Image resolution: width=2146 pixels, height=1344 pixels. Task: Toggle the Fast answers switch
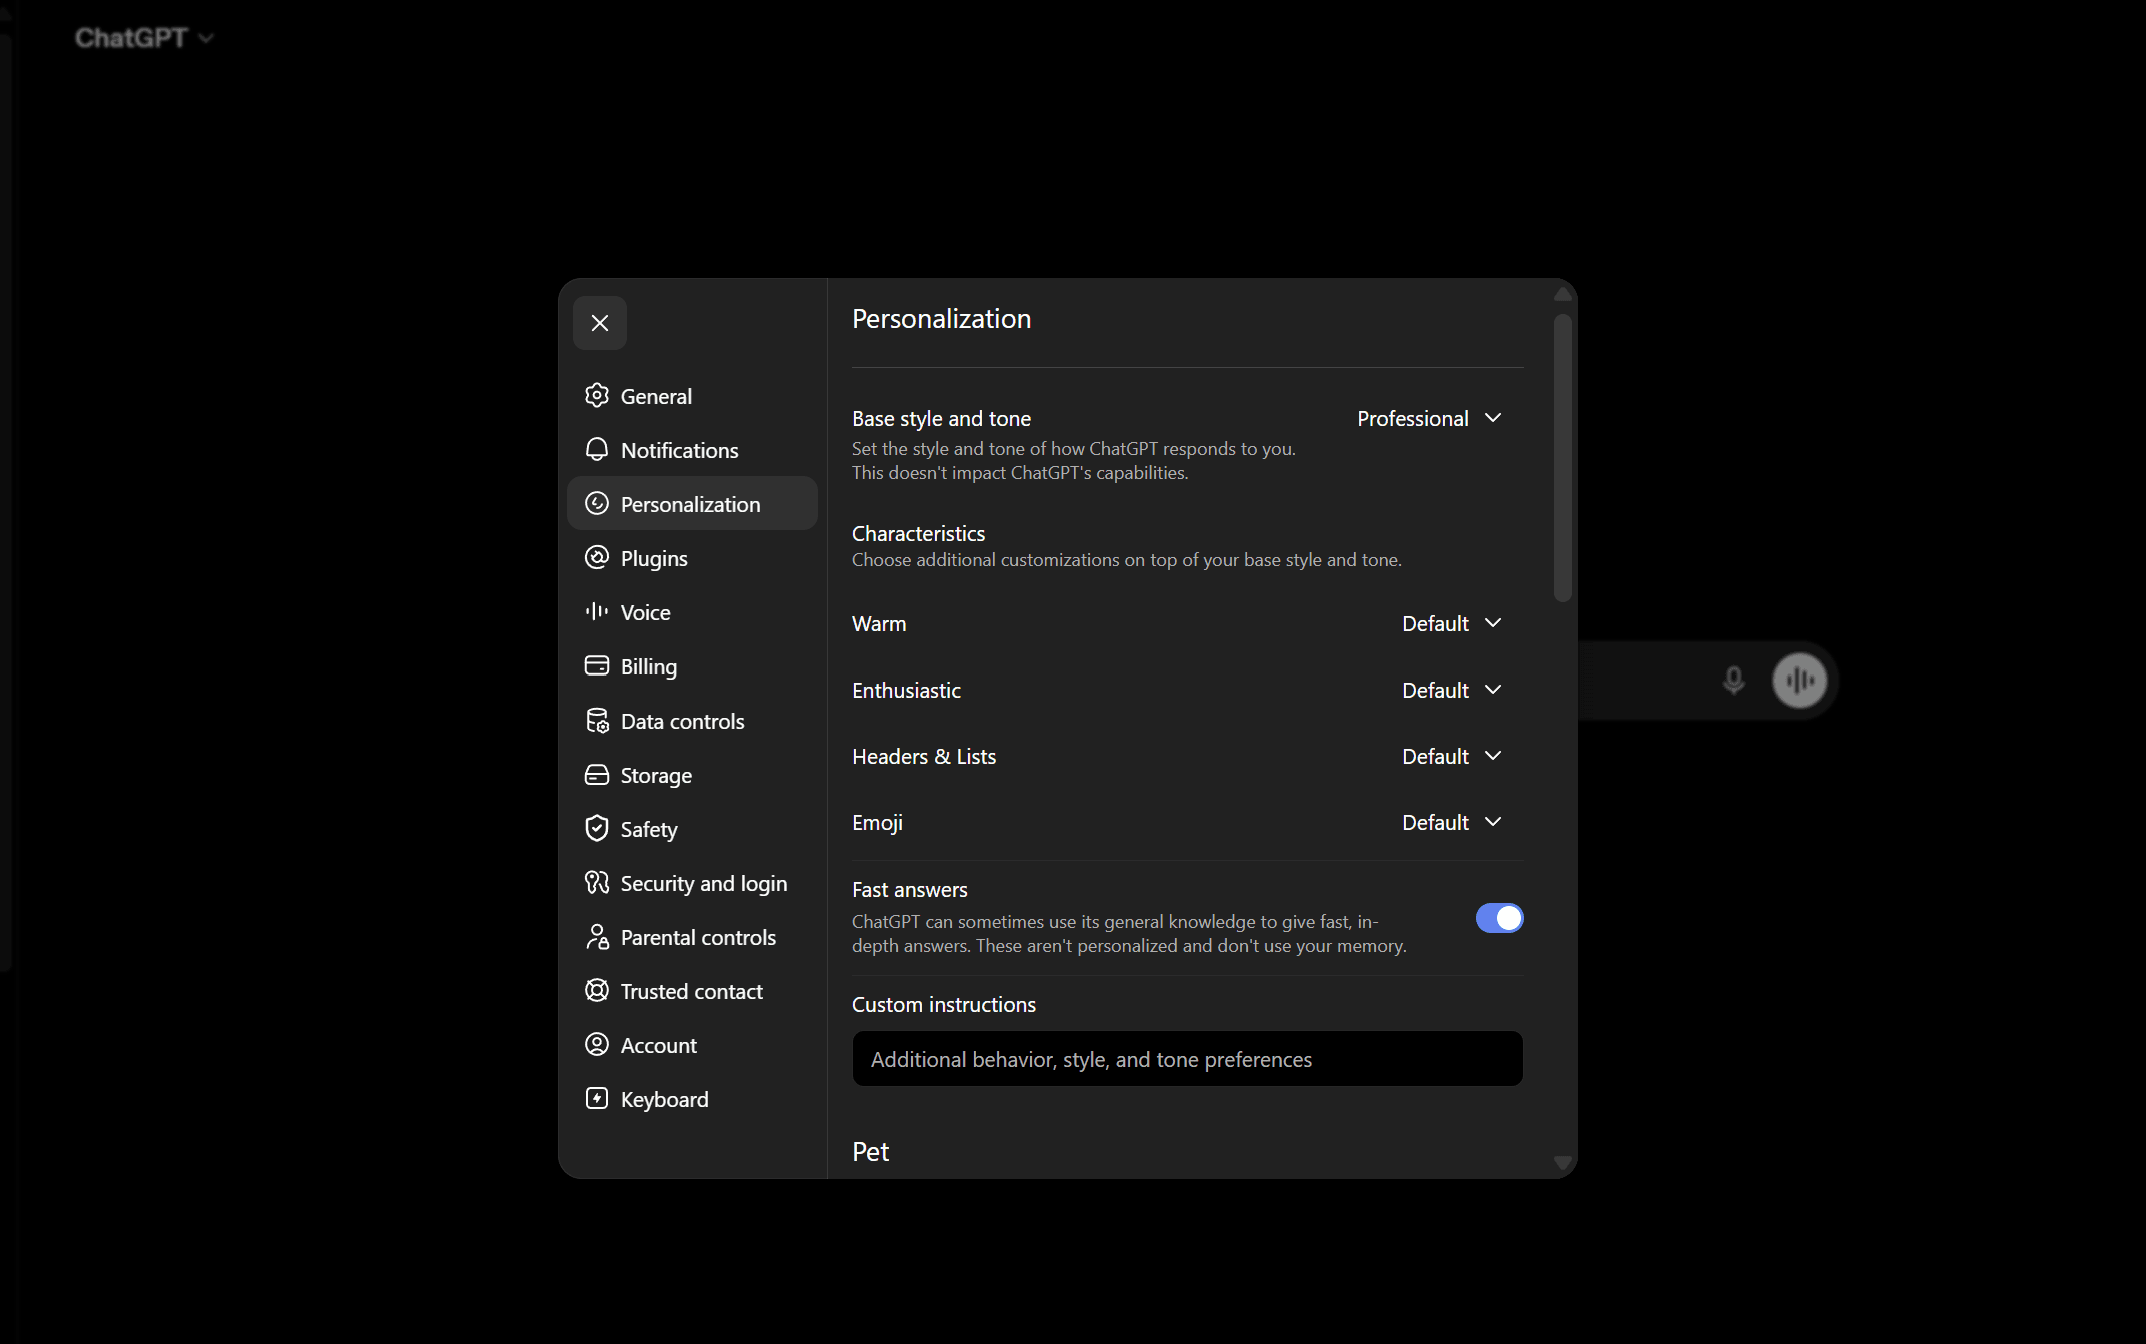pos(1499,918)
